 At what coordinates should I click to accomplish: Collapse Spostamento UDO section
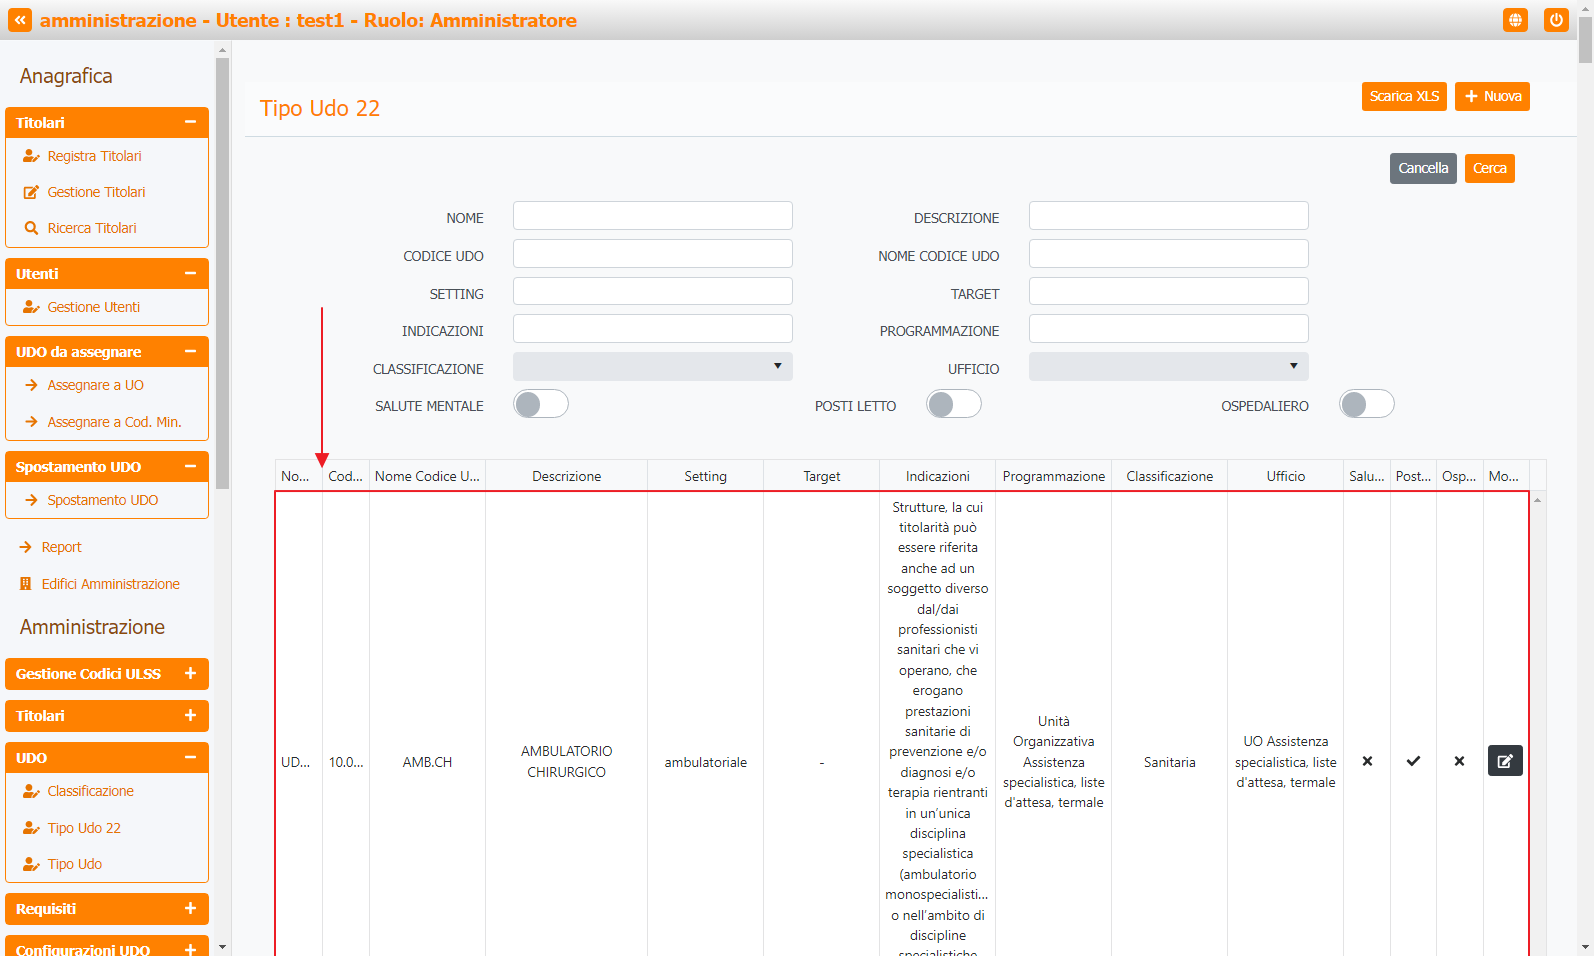(190, 466)
